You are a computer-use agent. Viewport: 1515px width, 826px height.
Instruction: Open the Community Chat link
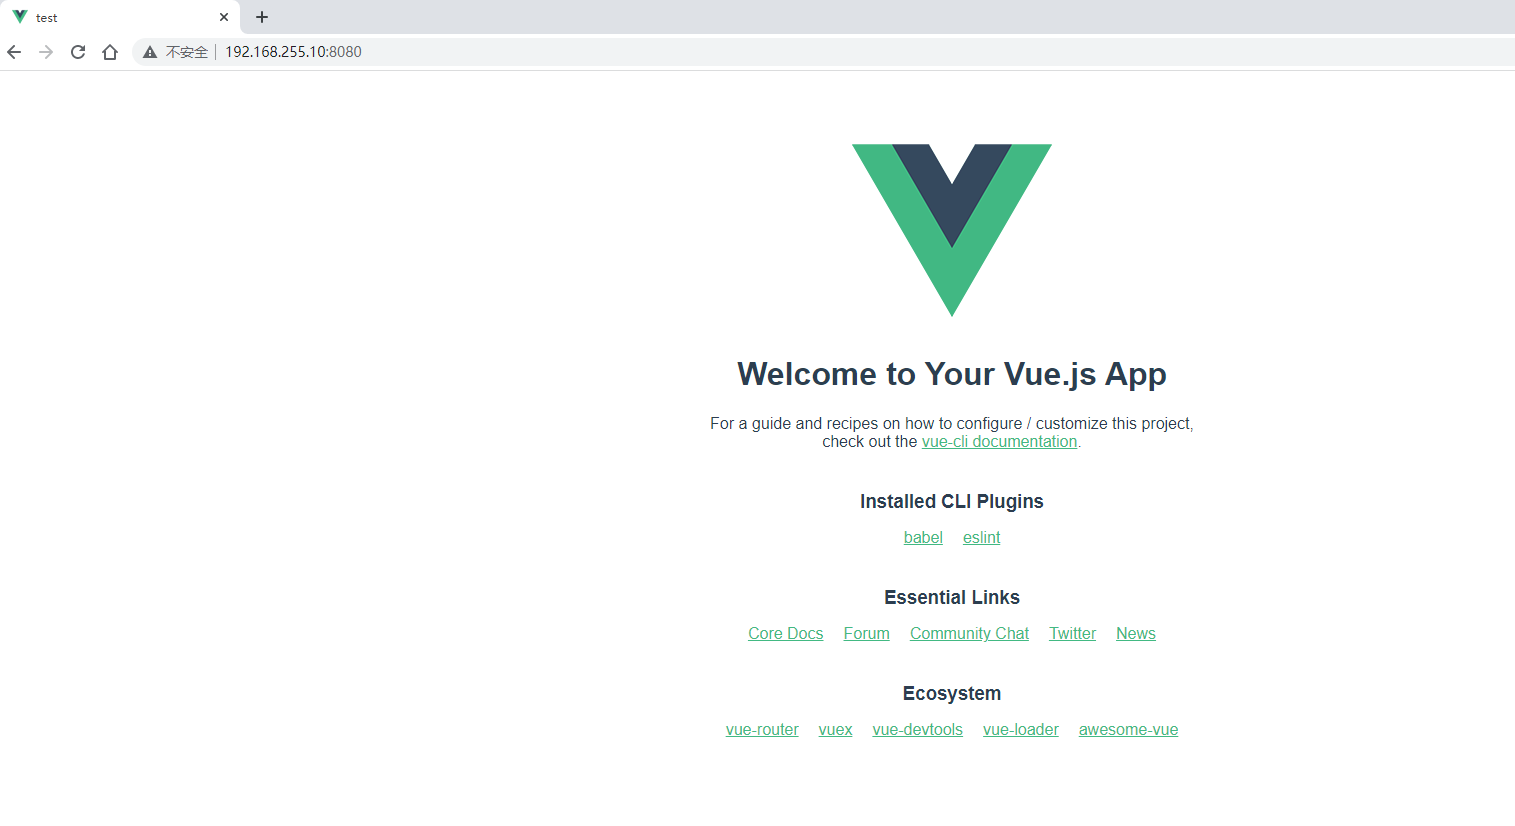pos(969,634)
